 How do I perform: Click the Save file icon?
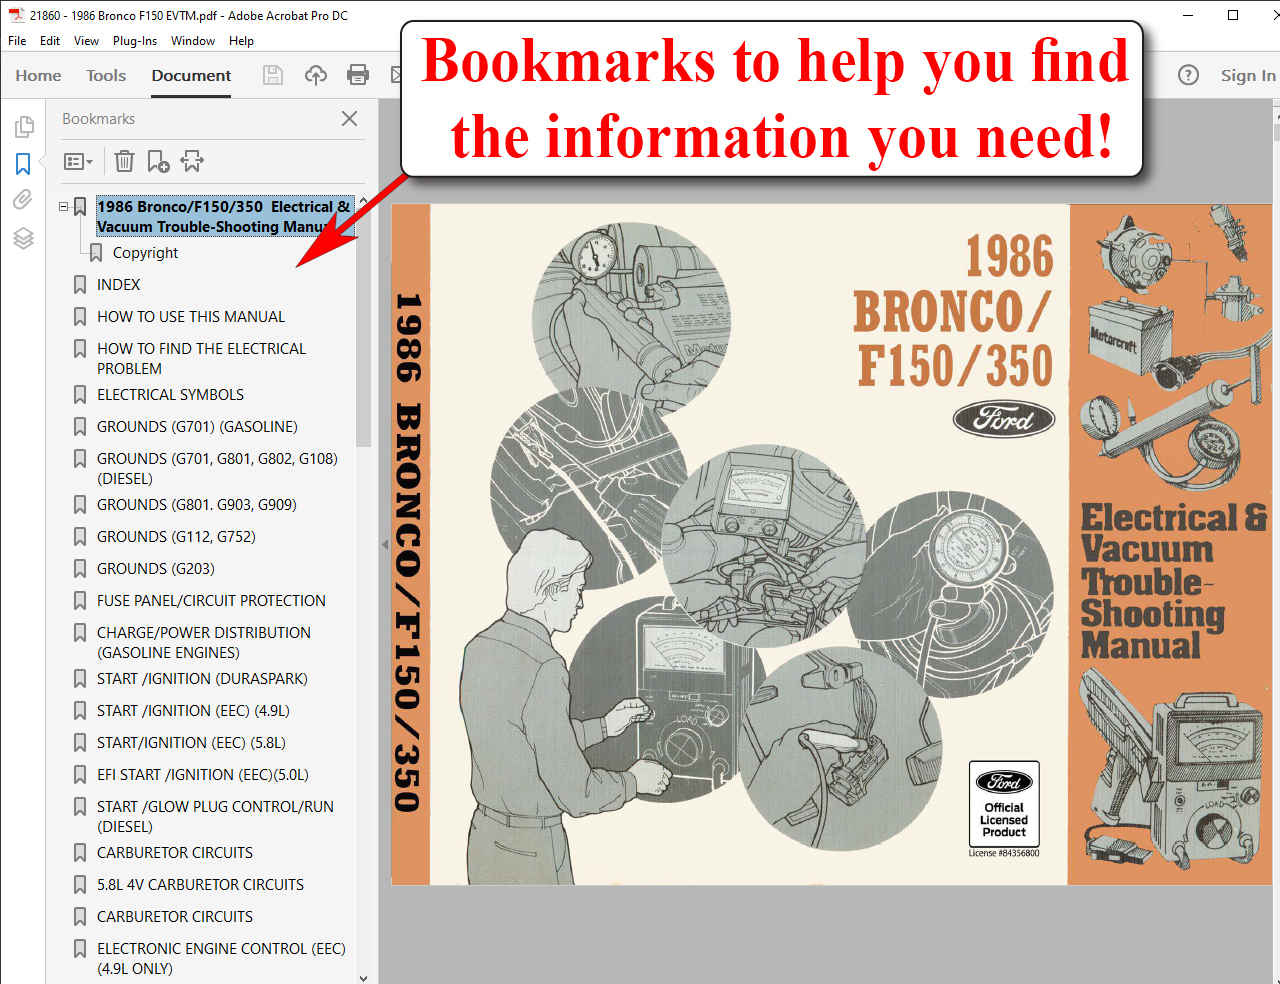click(x=272, y=75)
